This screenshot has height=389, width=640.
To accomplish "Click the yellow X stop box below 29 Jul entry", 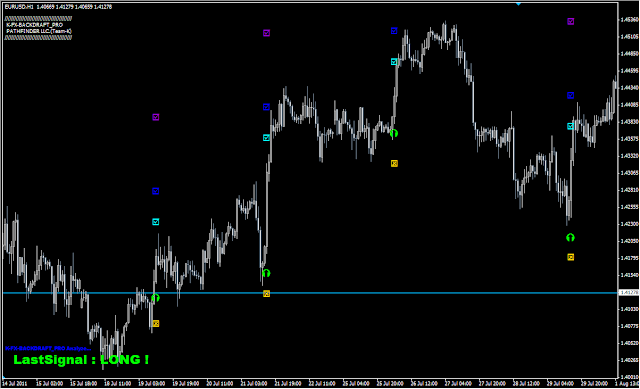I will [571, 257].
